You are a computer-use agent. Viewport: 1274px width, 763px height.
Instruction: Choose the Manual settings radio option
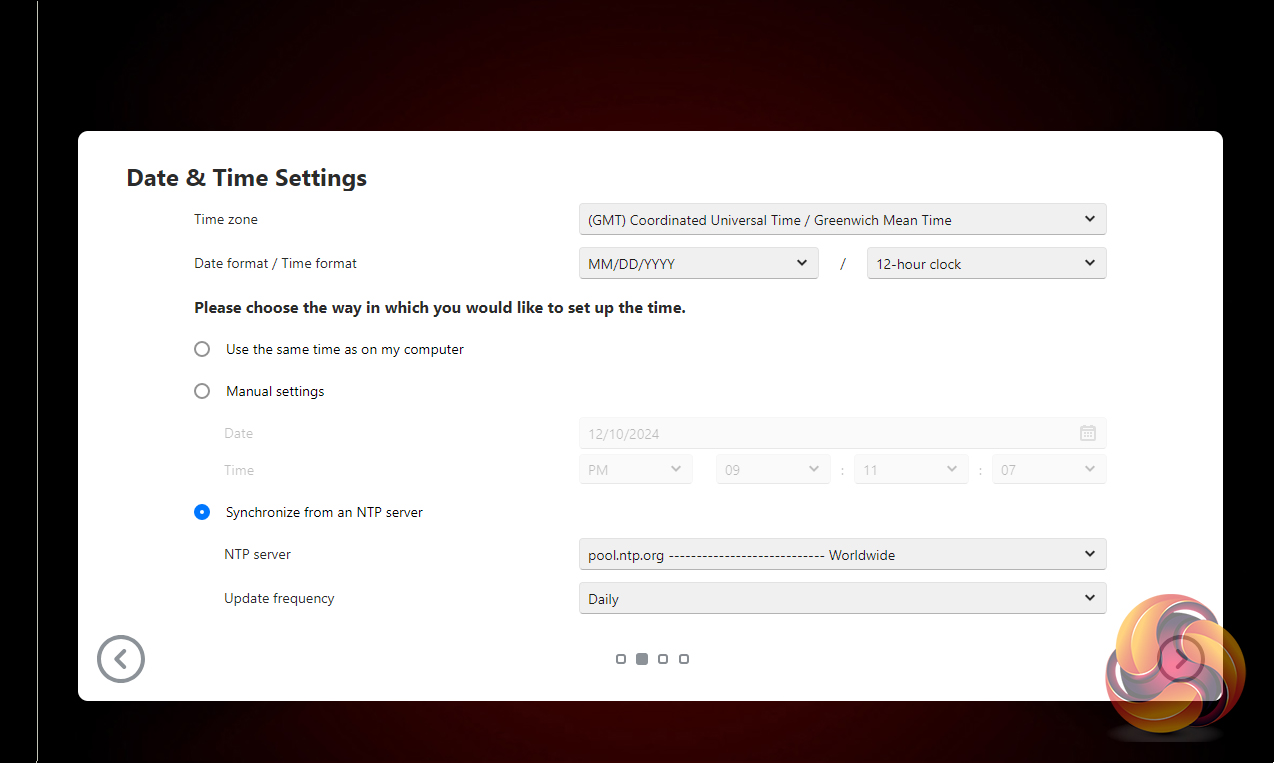202,391
